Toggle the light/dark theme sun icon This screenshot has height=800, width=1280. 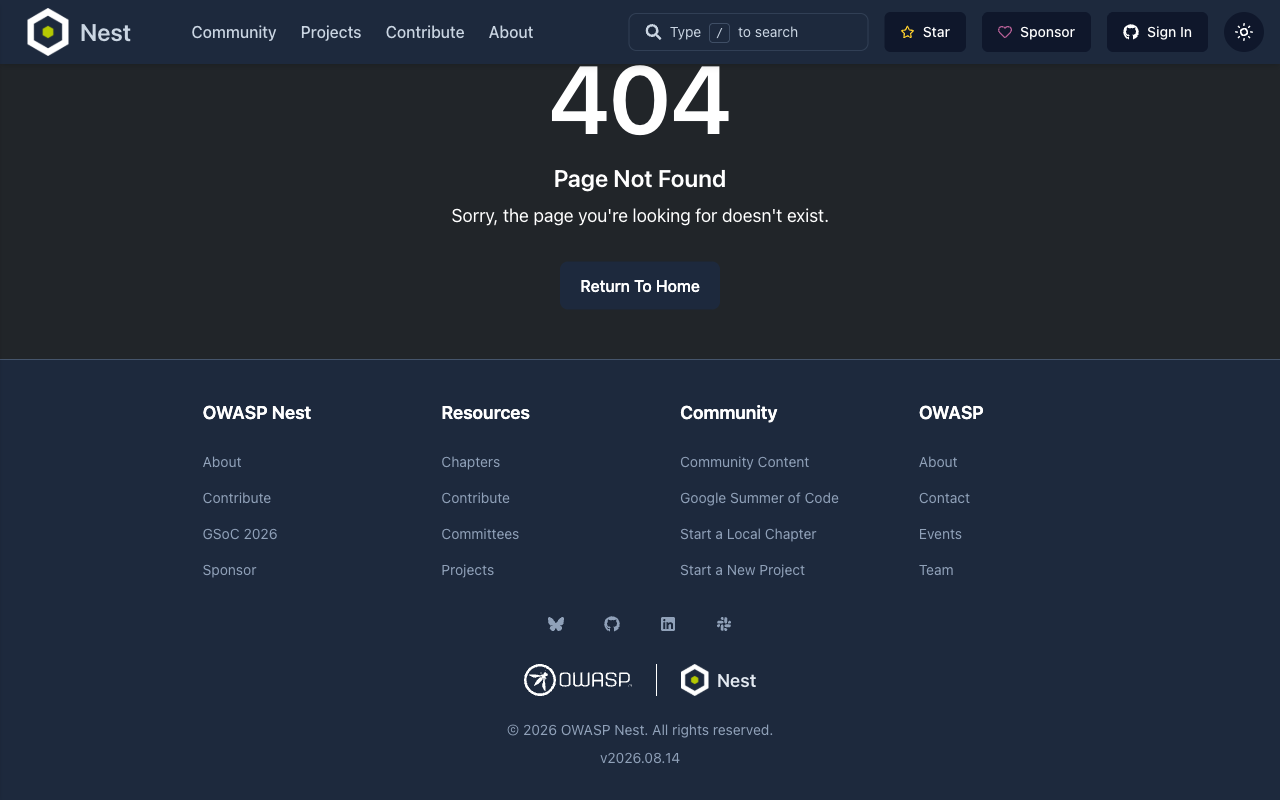1244,32
